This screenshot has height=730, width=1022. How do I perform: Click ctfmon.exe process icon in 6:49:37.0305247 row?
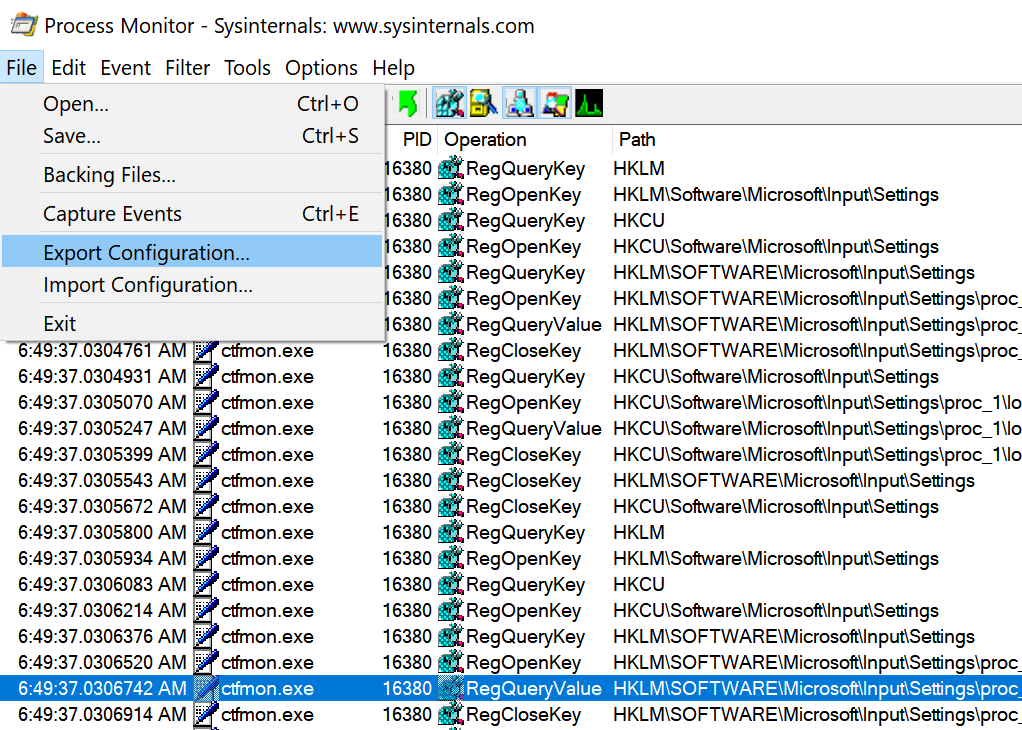coord(206,429)
